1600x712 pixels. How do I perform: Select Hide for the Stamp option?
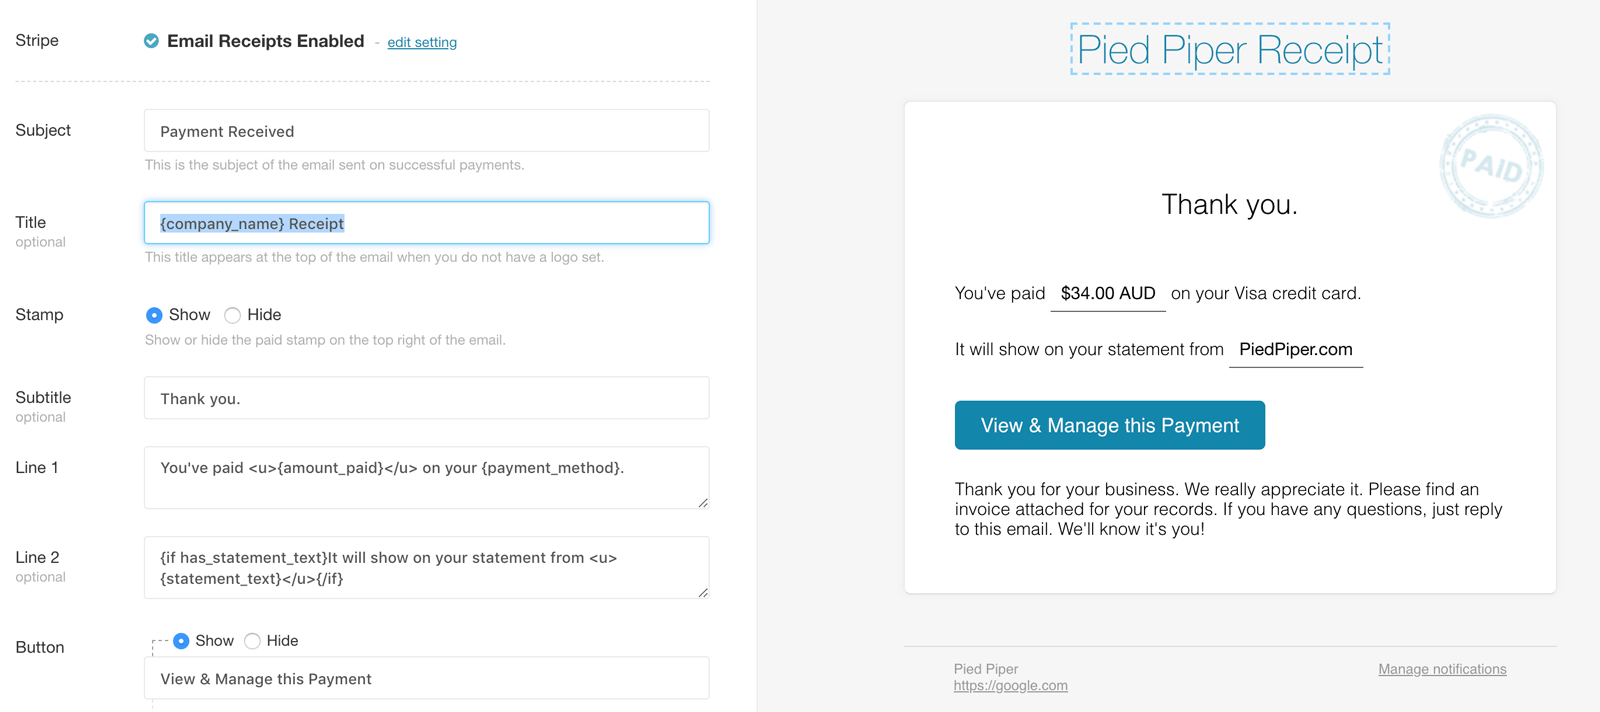point(233,315)
